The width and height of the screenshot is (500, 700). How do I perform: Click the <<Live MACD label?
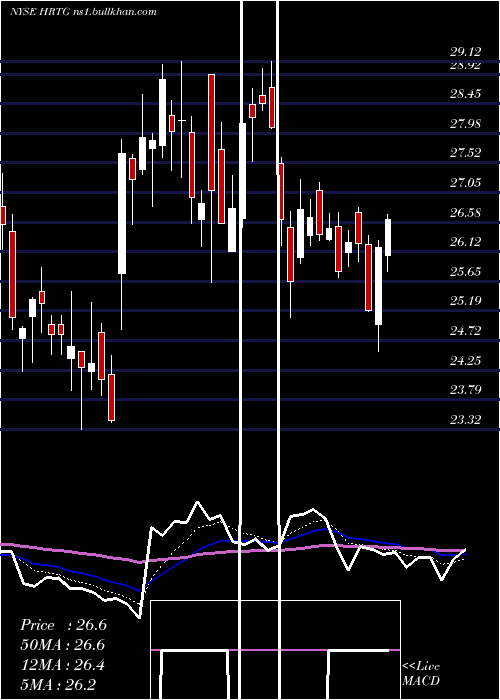pyautogui.click(x=421, y=673)
